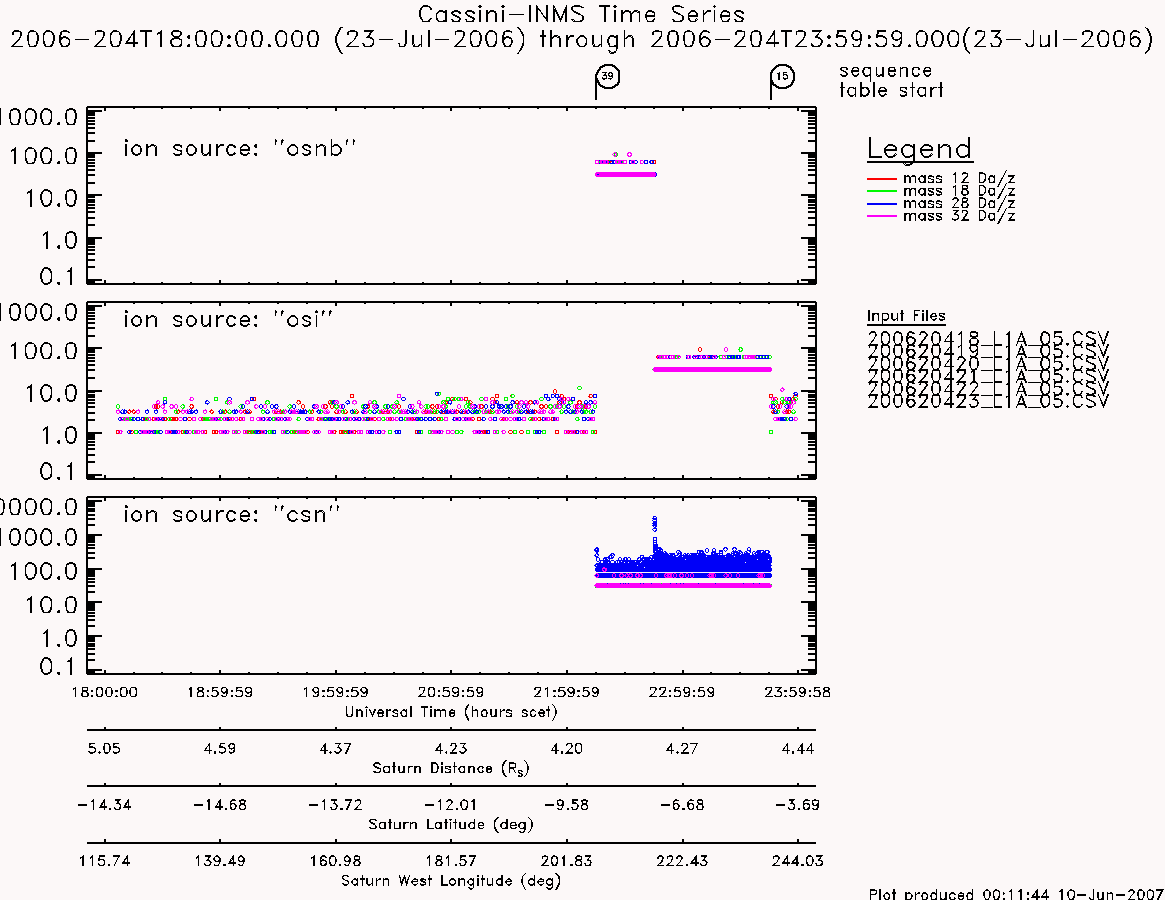Click the 18:00:00 time axis label
The height and width of the screenshot is (900, 1165).
point(104,693)
